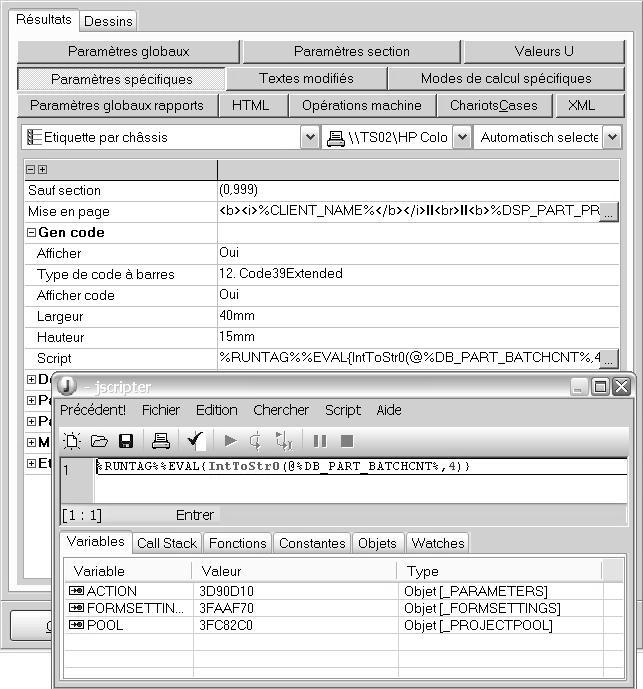Collapse the Gen code group
The width and height of the screenshot is (643, 689).
tap(31, 232)
